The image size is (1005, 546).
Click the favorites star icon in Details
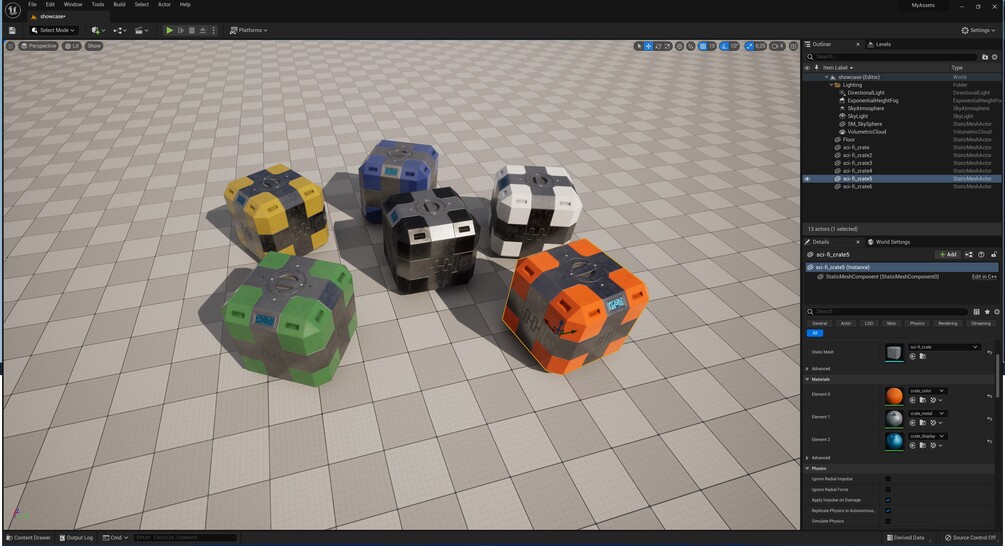click(987, 311)
